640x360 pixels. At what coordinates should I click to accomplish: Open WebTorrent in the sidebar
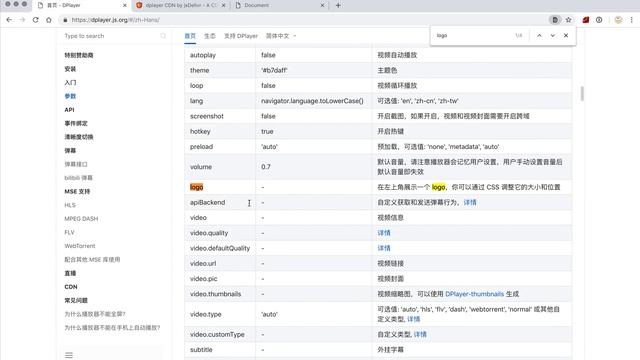click(80, 246)
